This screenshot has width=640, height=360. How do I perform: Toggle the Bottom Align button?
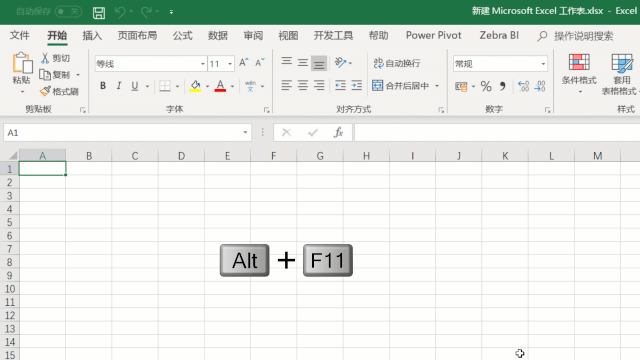pos(319,63)
